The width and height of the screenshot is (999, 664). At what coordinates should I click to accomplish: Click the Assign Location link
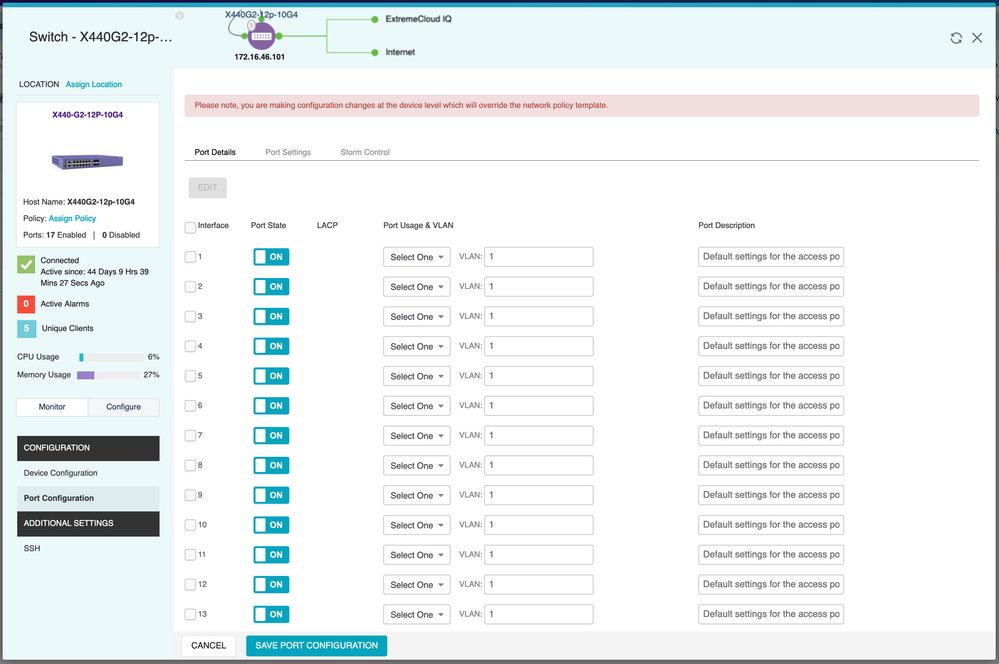click(x=94, y=84)
